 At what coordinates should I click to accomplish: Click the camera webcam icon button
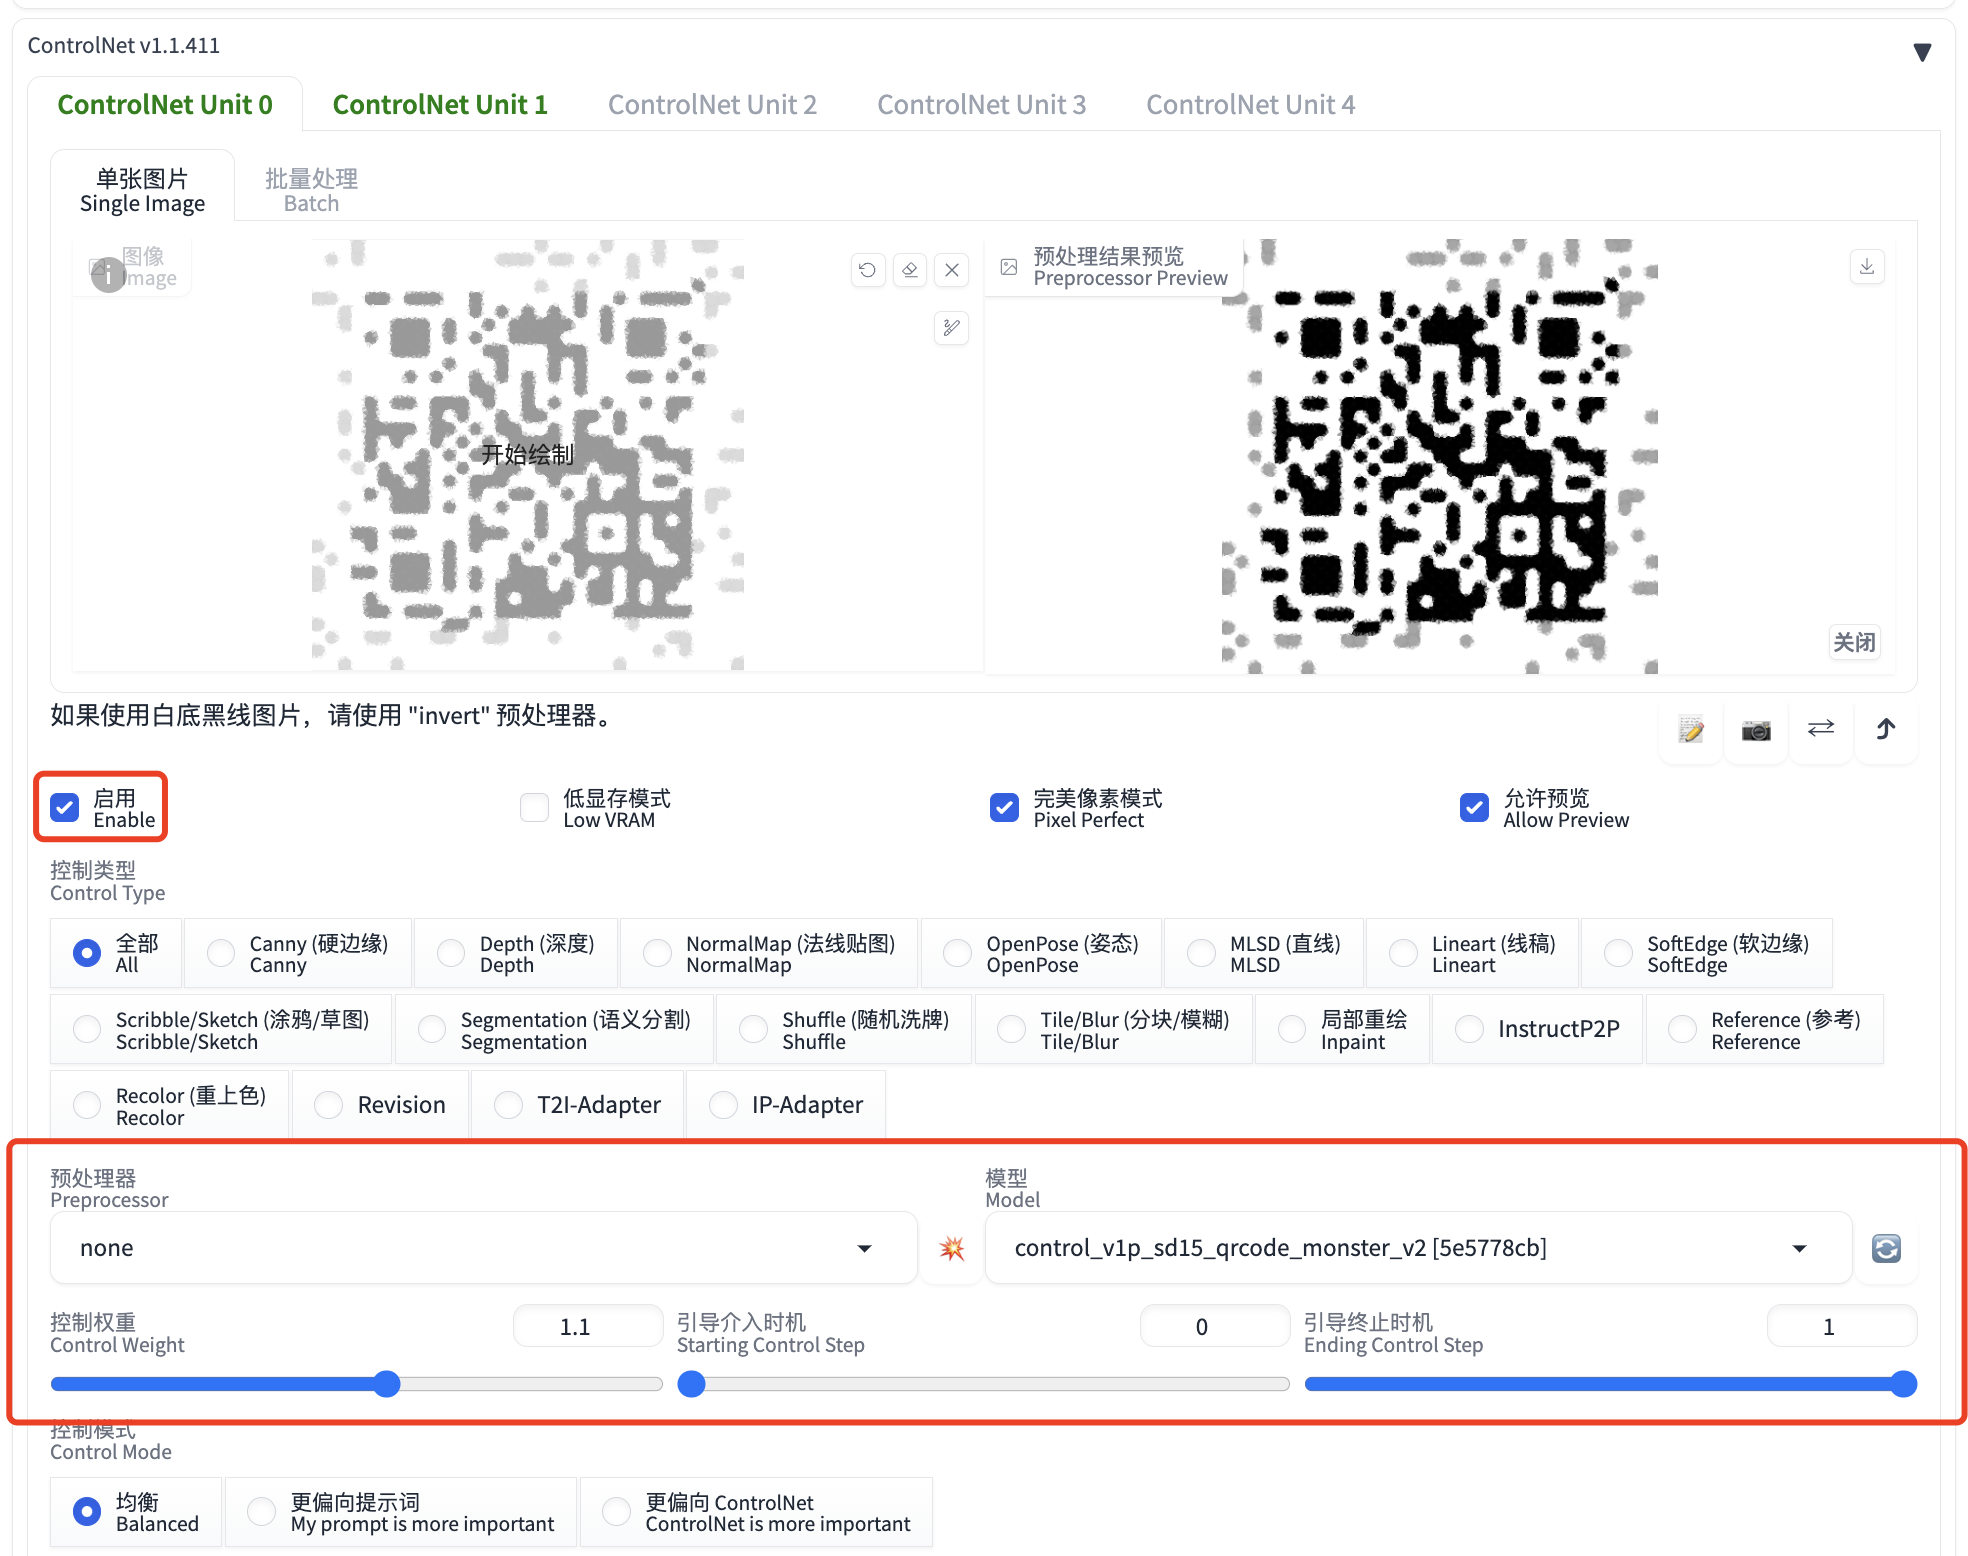[1755, 730]
